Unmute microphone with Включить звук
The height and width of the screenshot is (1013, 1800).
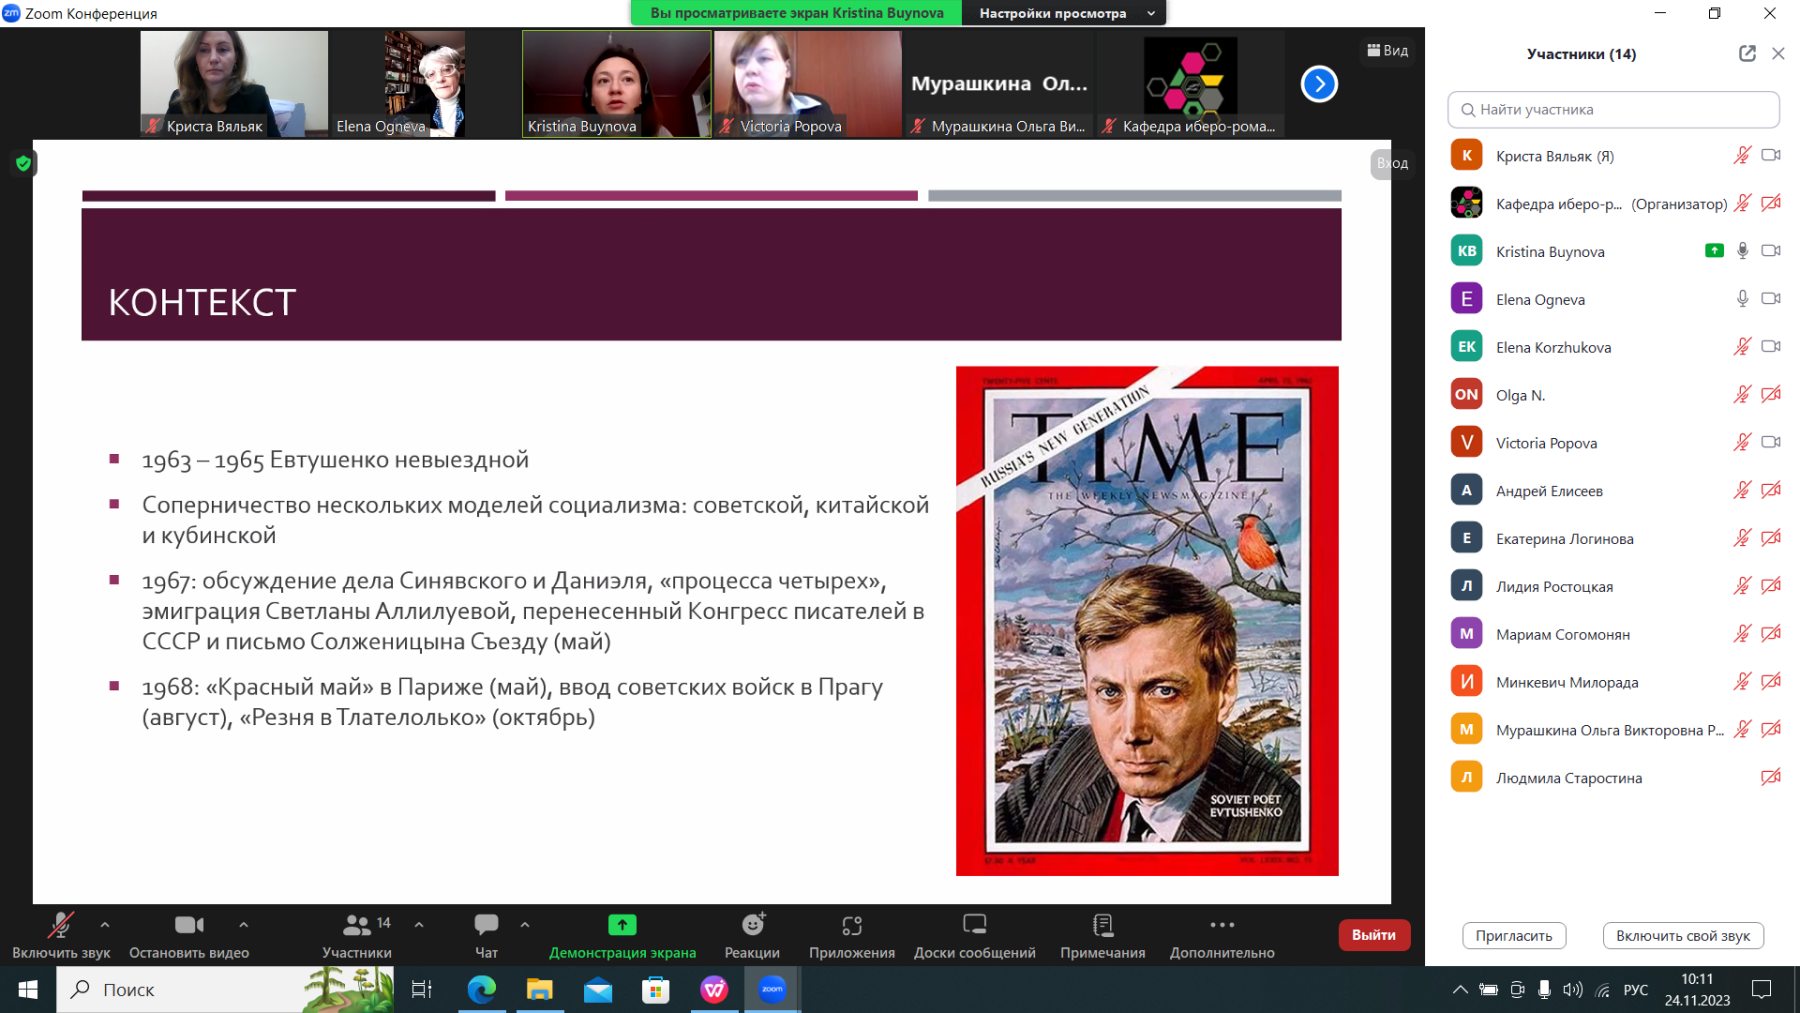(x=61, y=936)
